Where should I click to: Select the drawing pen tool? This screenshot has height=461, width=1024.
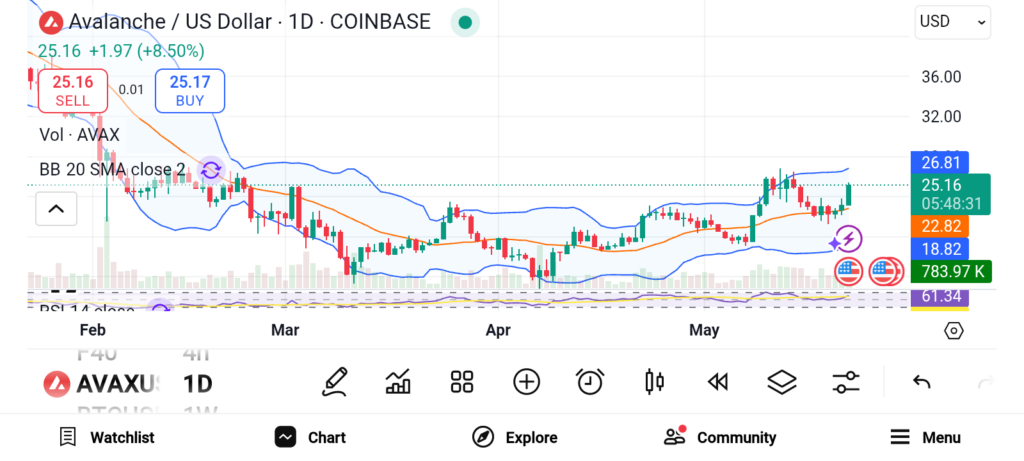click(335, 381)
